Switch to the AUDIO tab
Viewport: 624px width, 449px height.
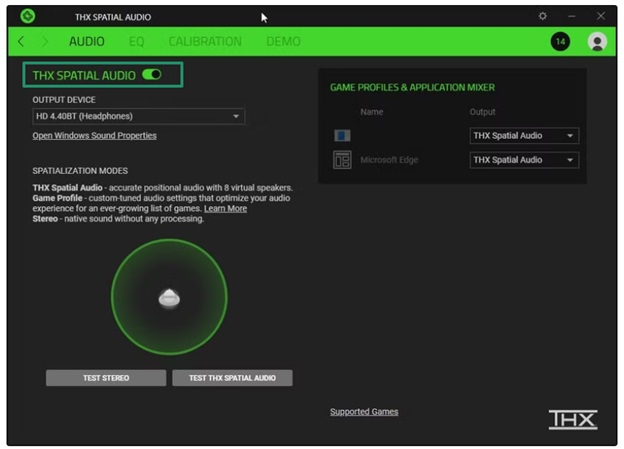[87, 41]
